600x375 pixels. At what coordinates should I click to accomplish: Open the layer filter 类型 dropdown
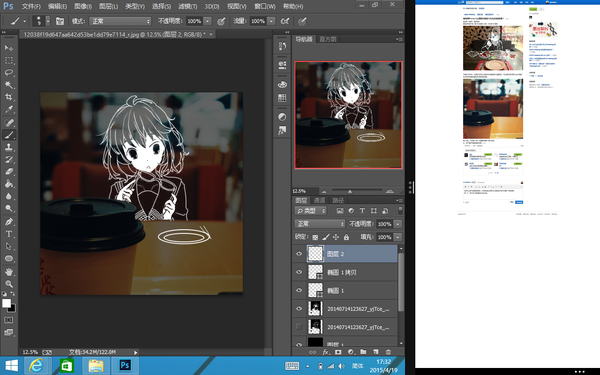coord(311,211)
